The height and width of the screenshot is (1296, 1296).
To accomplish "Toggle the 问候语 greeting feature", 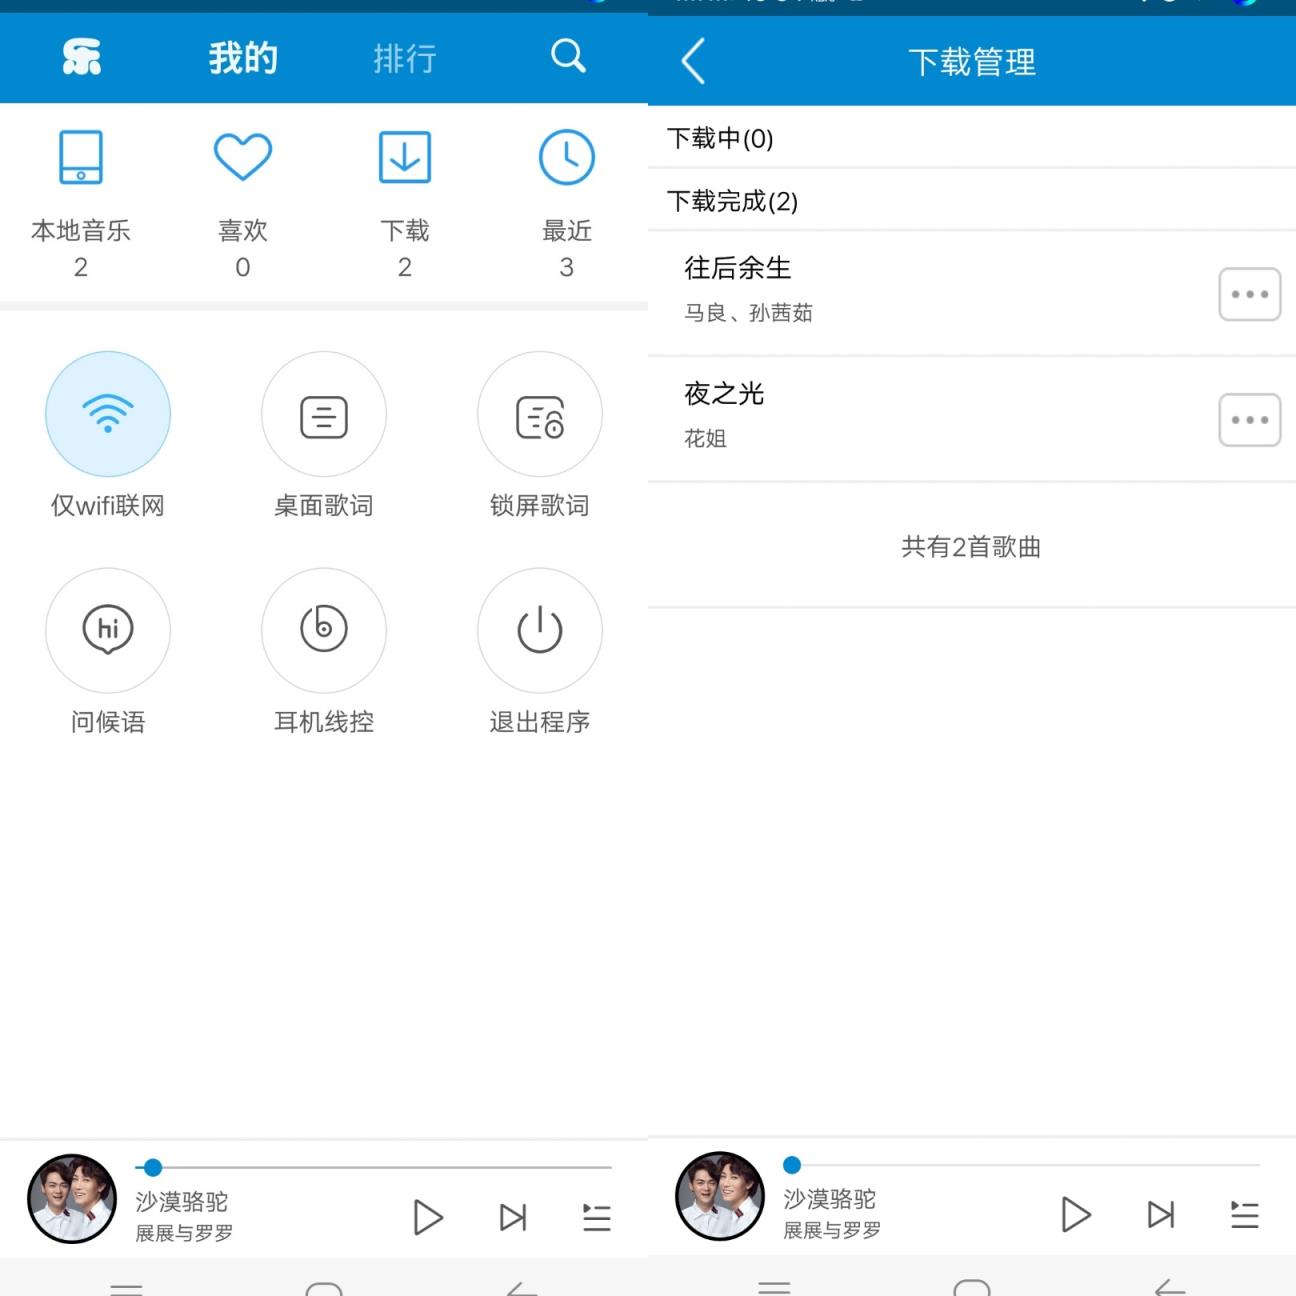I will (108, 655).
